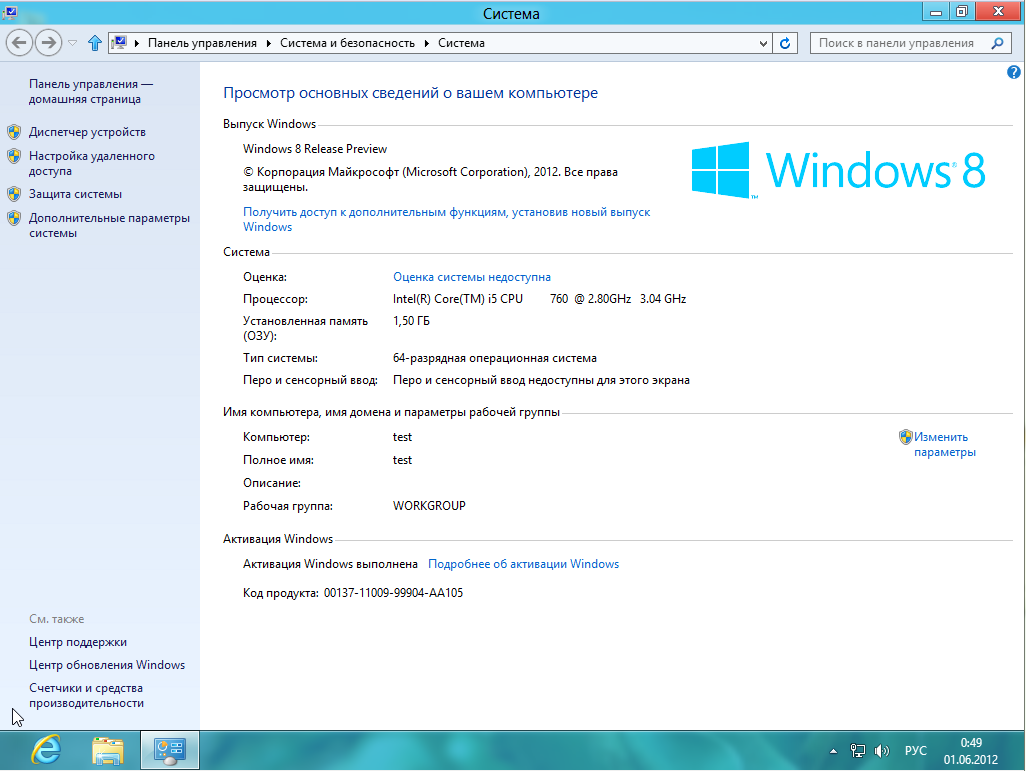Click Изменить параметры link
Image resolution: width=1026 pixels, height=771 pixels.
click(x=944, y=444)
